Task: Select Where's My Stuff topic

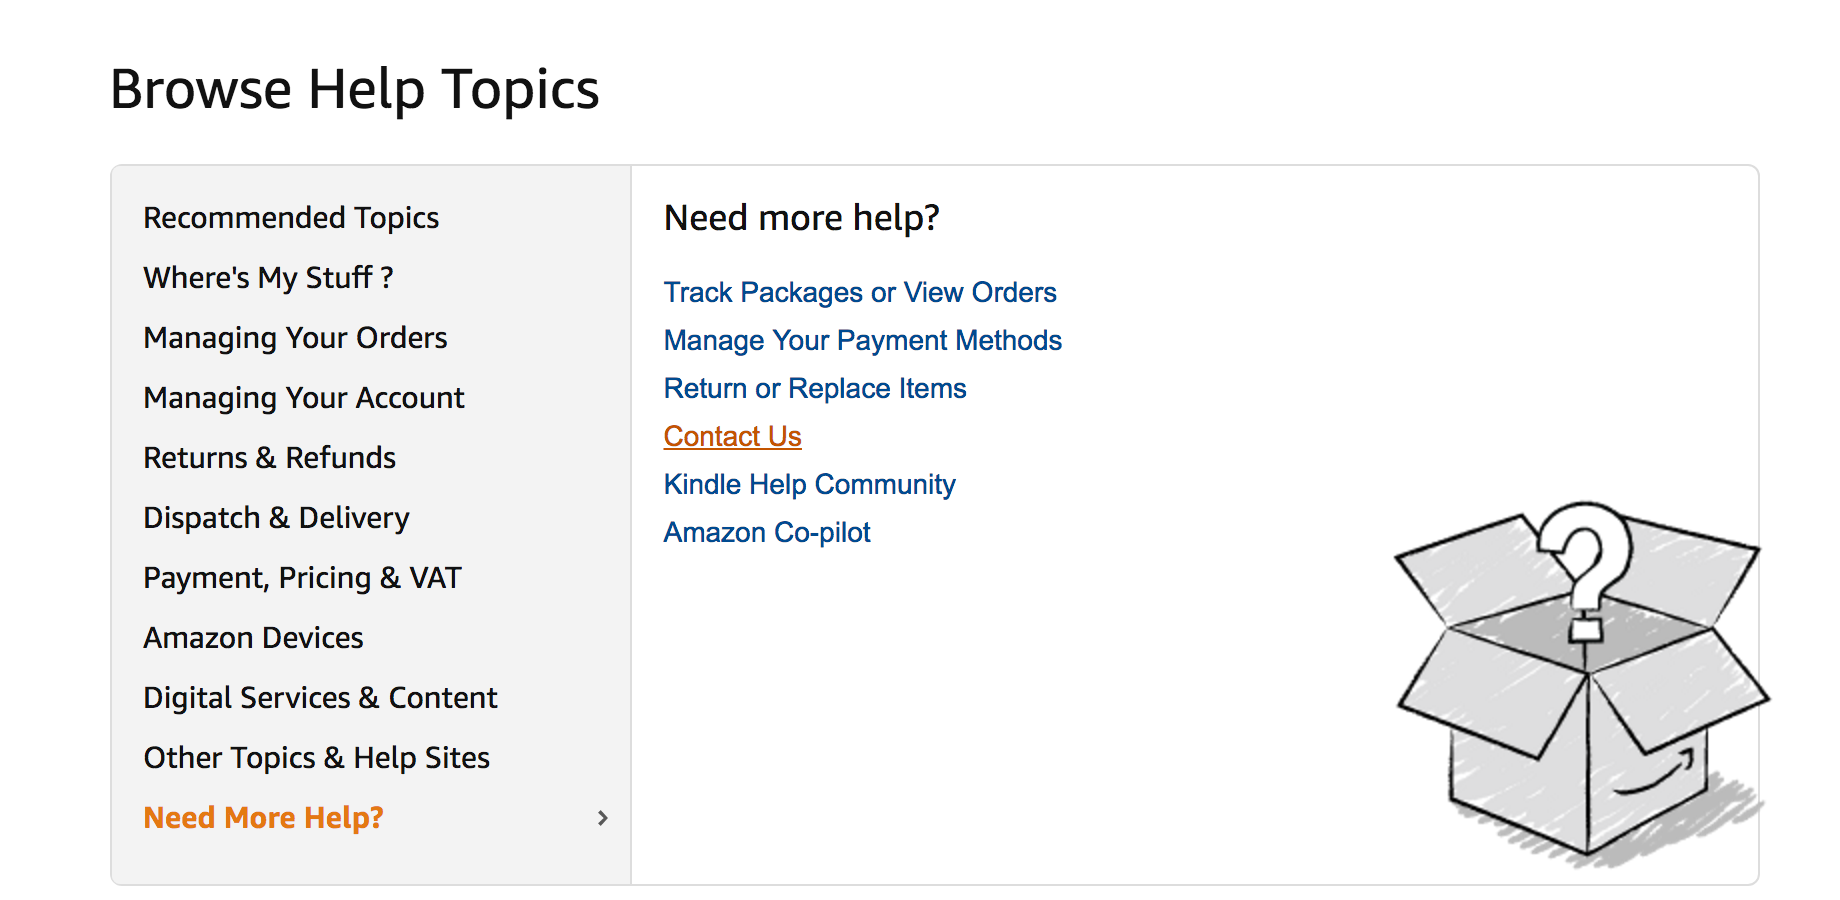Action: point(268,278)
